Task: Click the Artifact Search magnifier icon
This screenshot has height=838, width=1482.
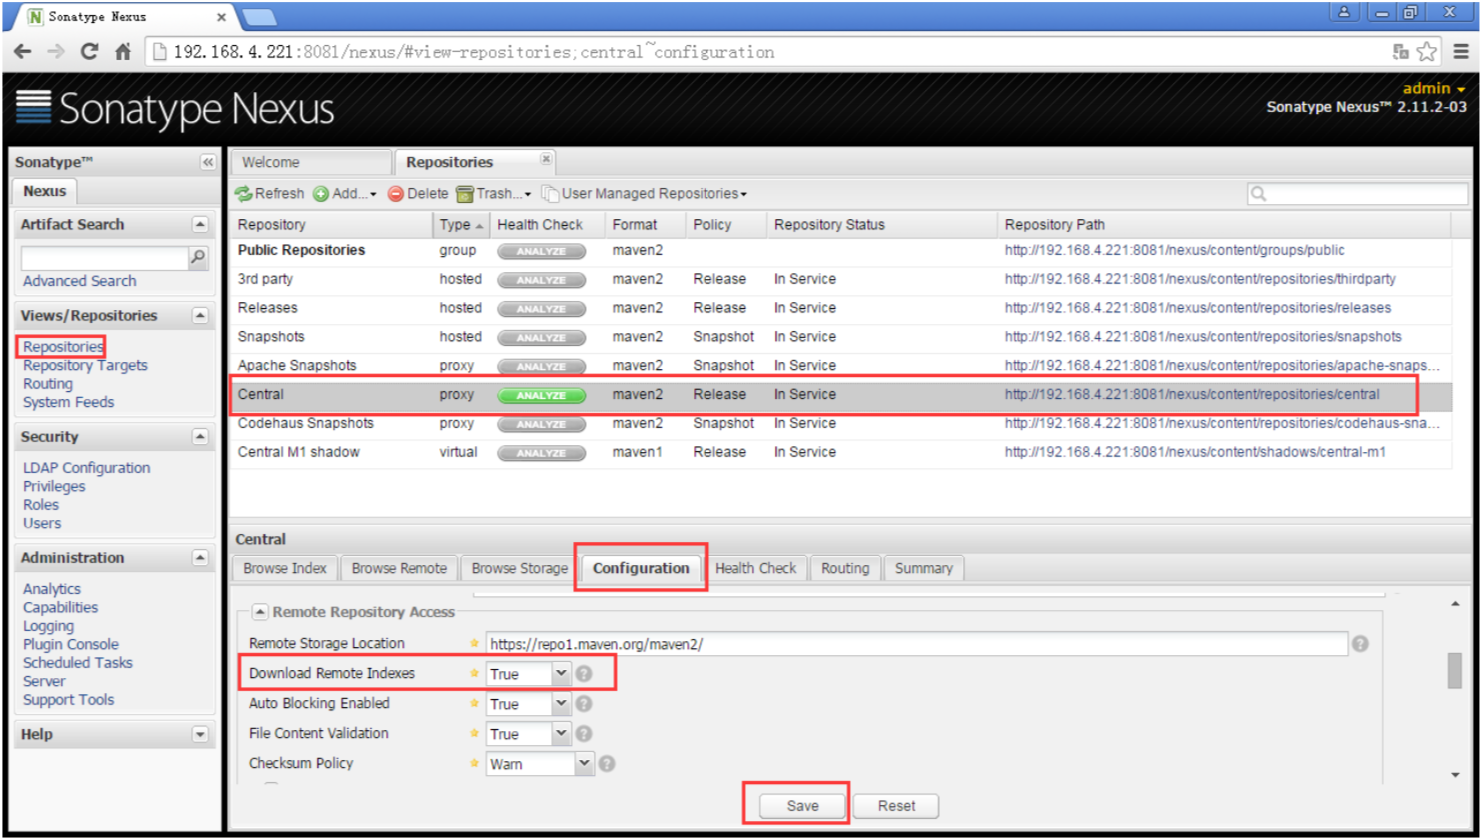Action: 198,257
